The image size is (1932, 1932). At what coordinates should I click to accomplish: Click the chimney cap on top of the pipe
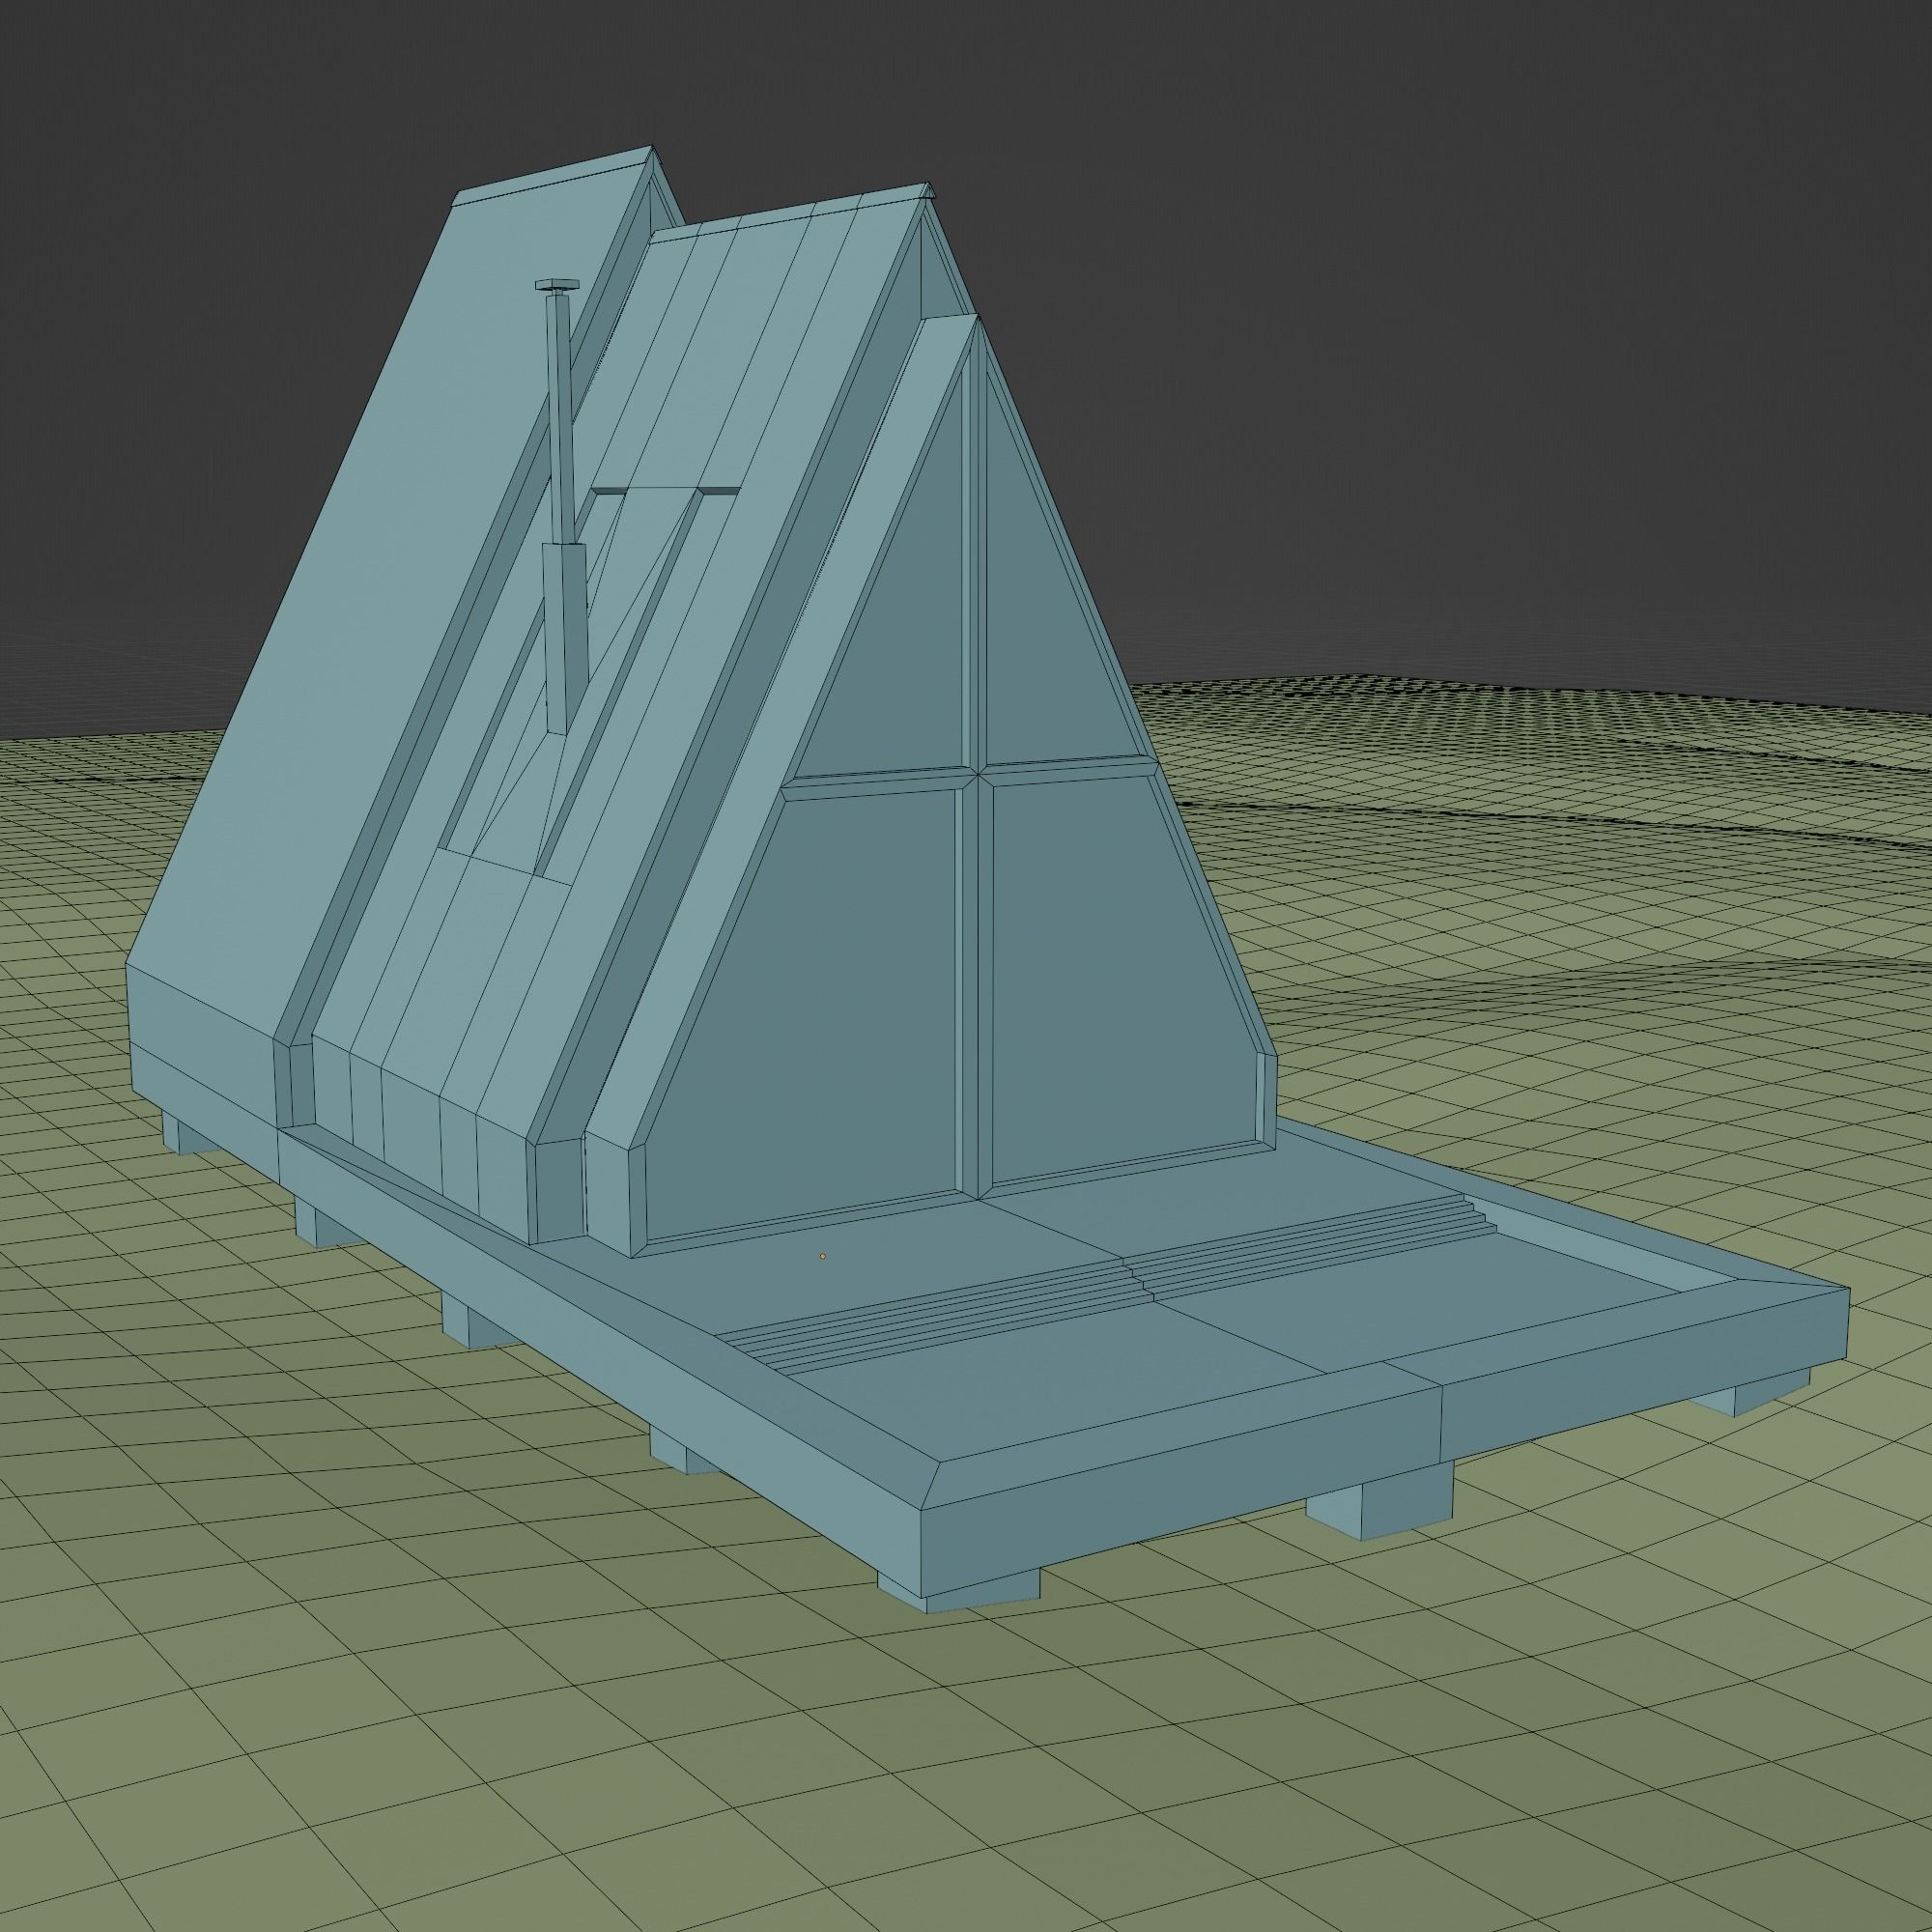558,286
